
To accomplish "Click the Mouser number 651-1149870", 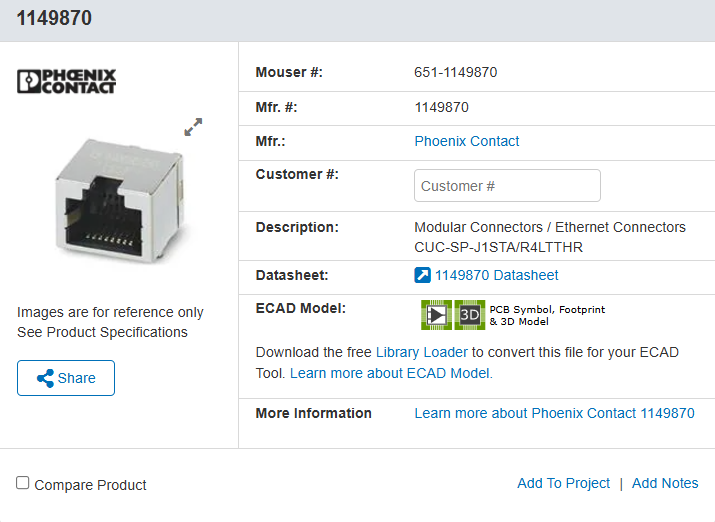I will (456, 72).
